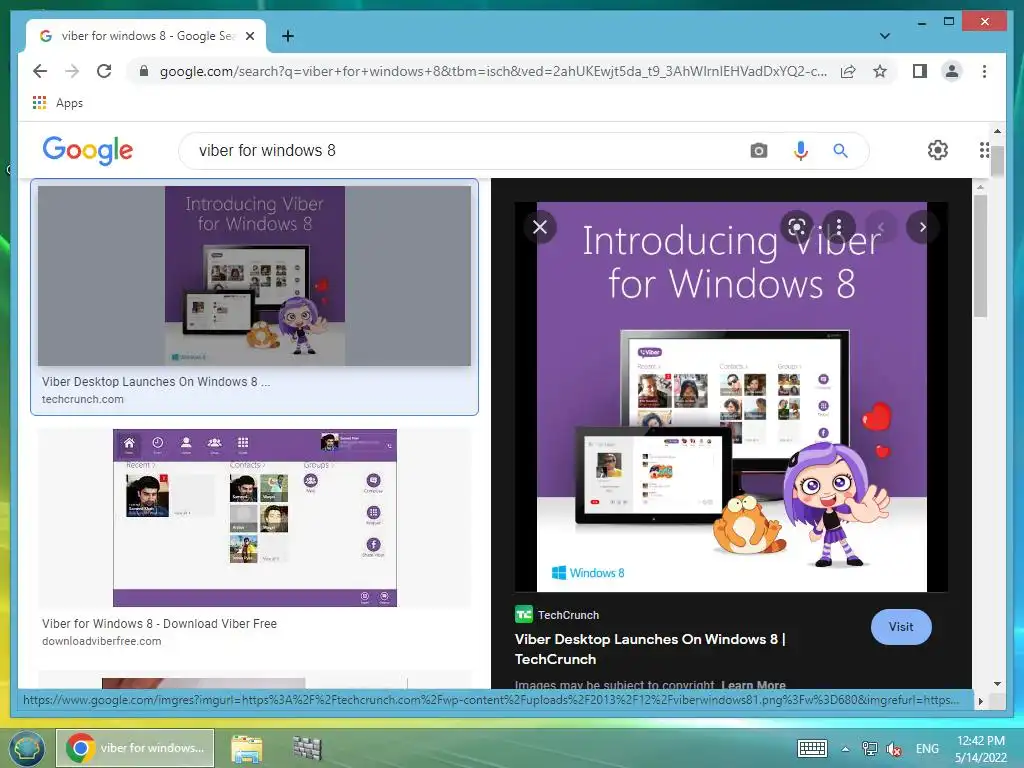Close the image preview panel
The height and width of the screenshot is (768, 1024).
point(540,227)
